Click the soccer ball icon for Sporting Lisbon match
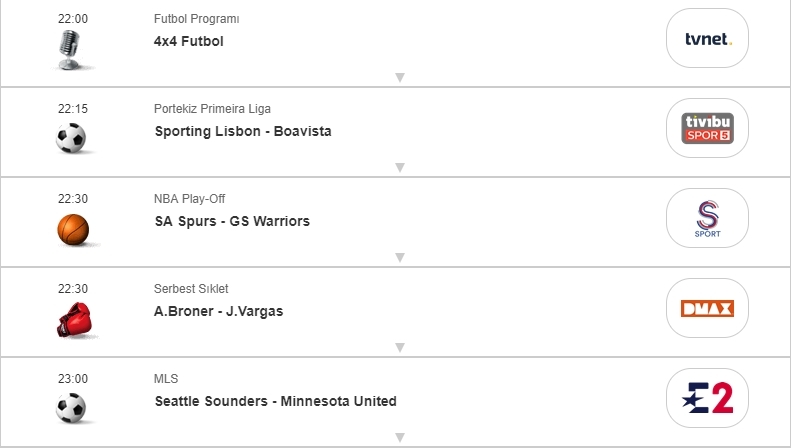This screenshot has width=791, height=448. coord(72,138)
